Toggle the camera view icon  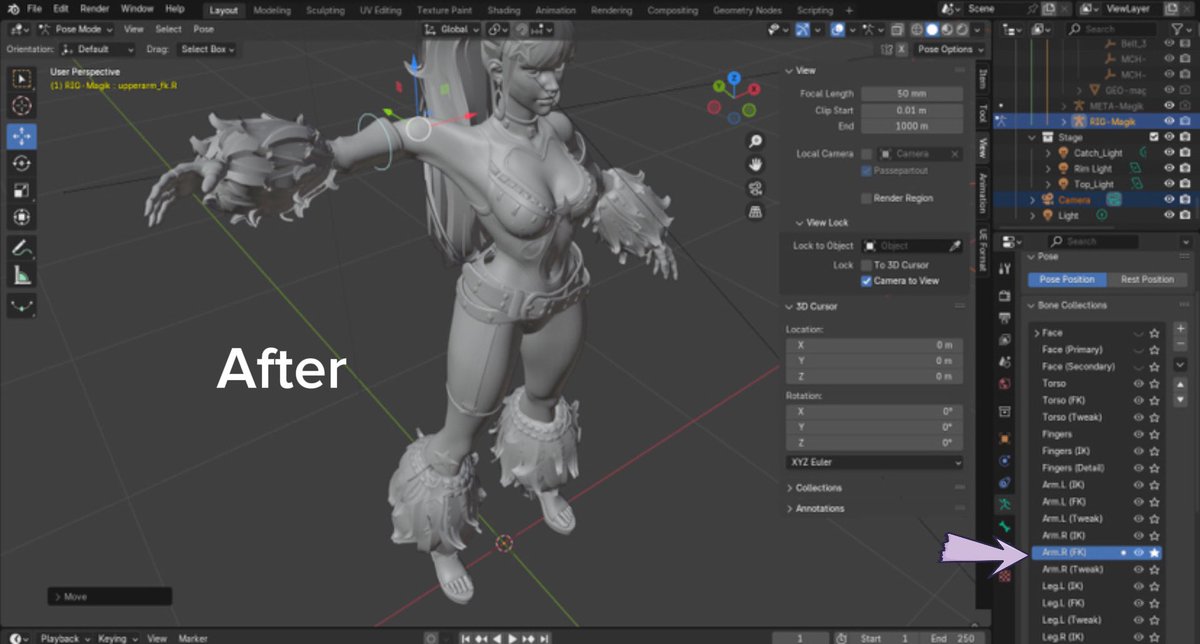(756, 188)
